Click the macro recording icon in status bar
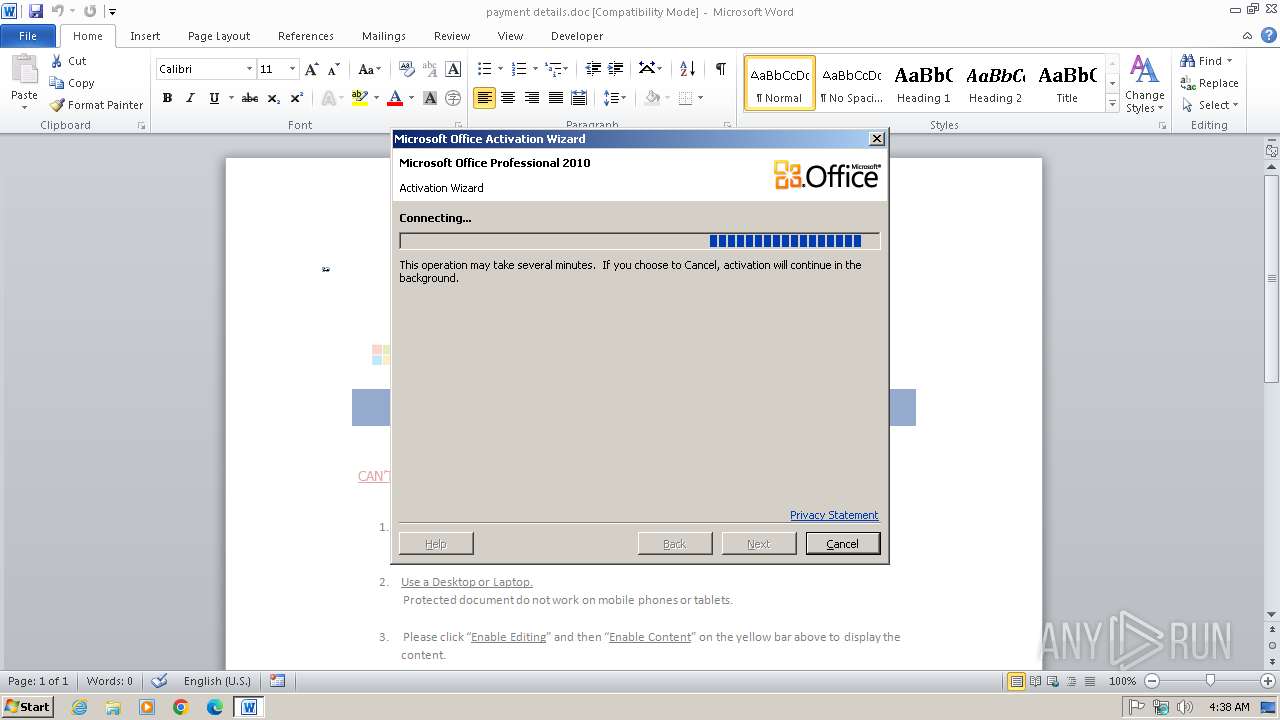The width and height of the screenshot is (1280, 720). [x=278, y=681]
